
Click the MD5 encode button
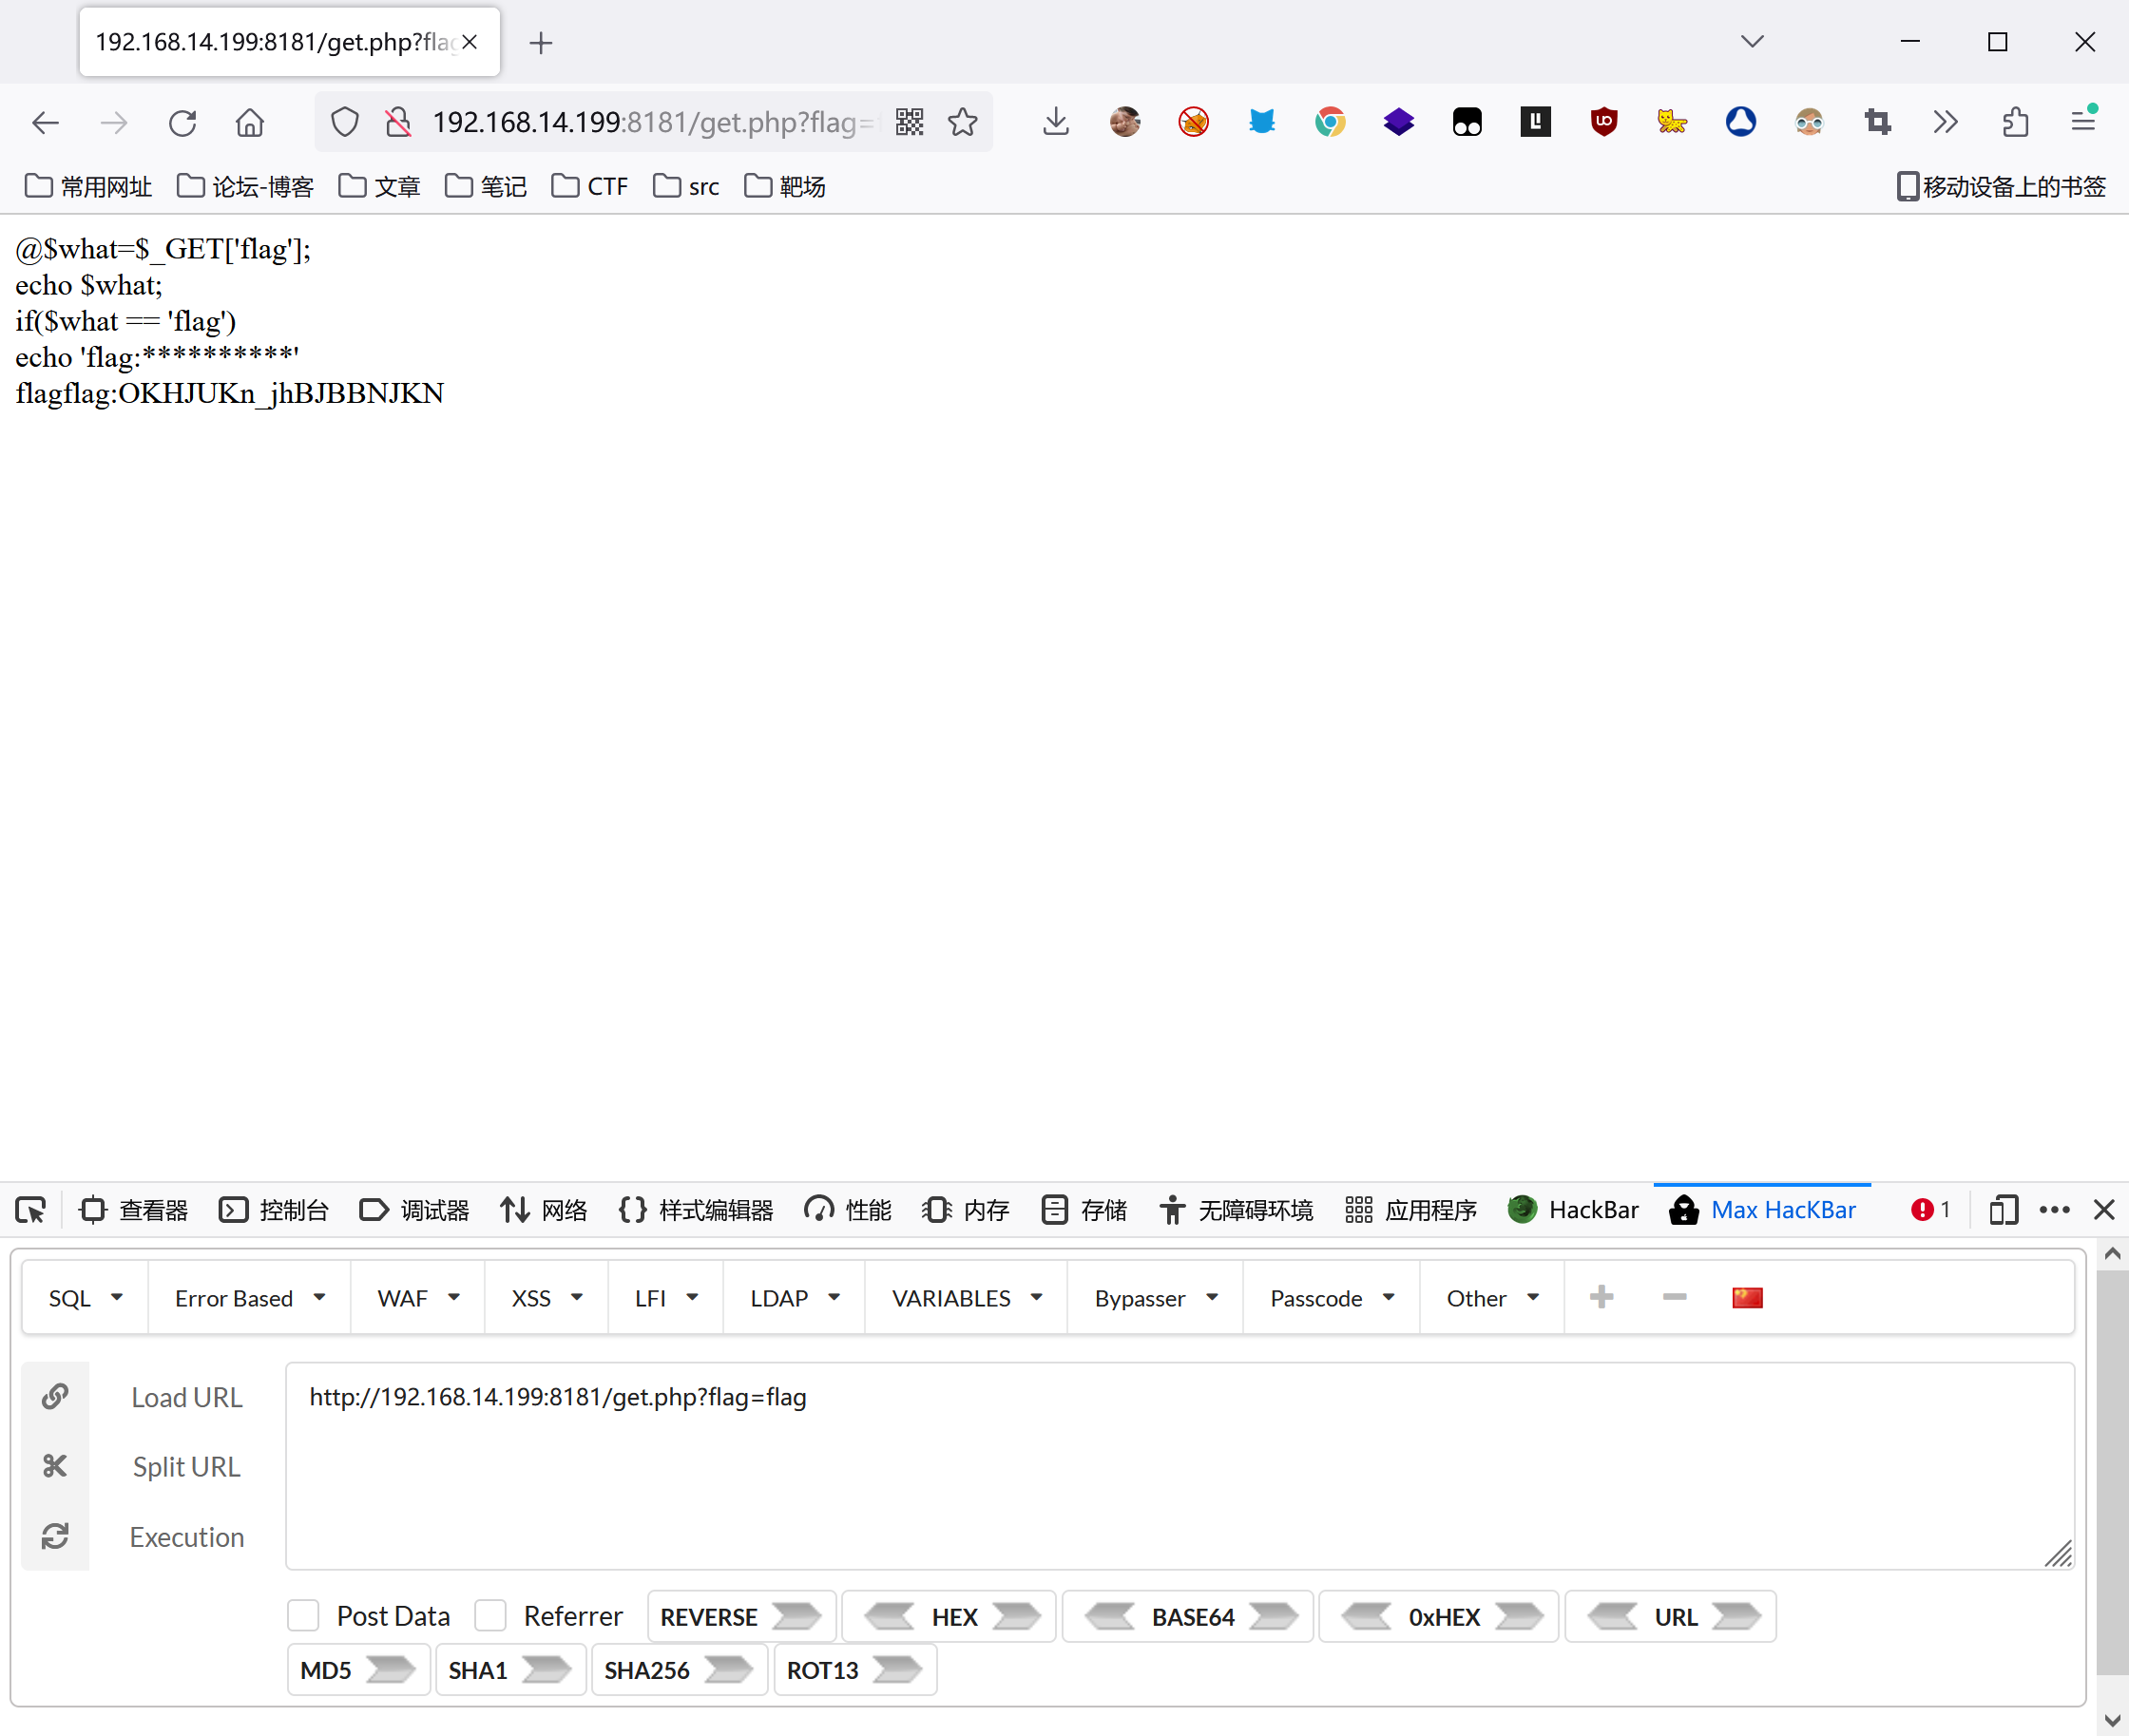(x=357, y=1670)
